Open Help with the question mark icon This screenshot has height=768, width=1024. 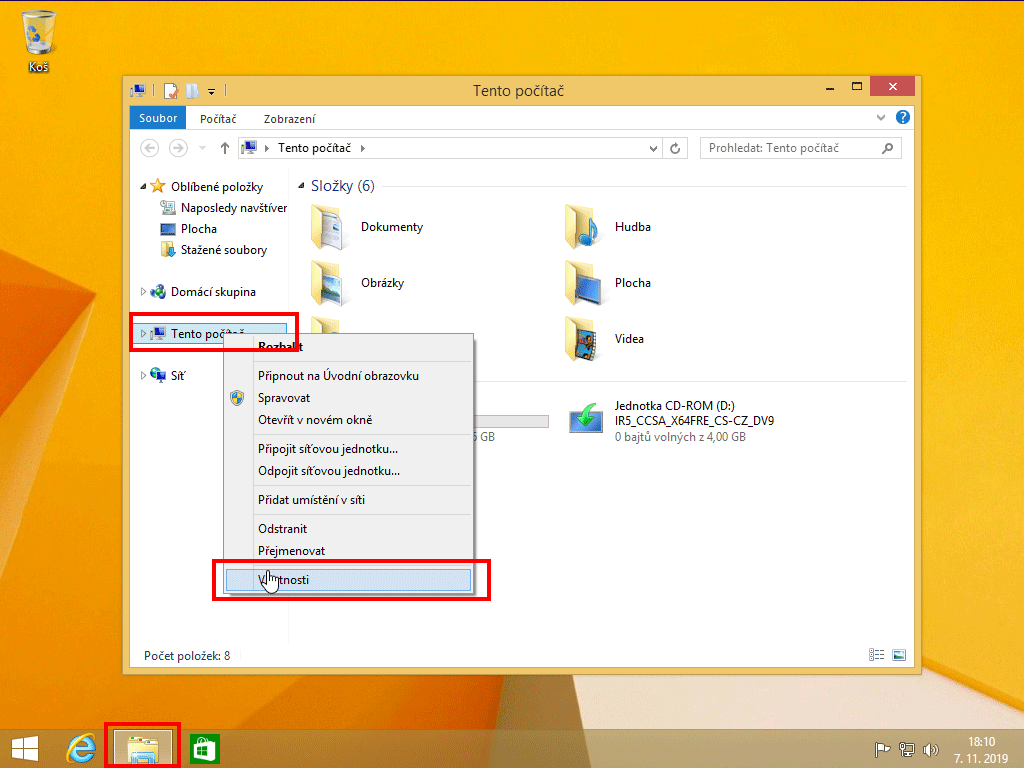(903, 117)
